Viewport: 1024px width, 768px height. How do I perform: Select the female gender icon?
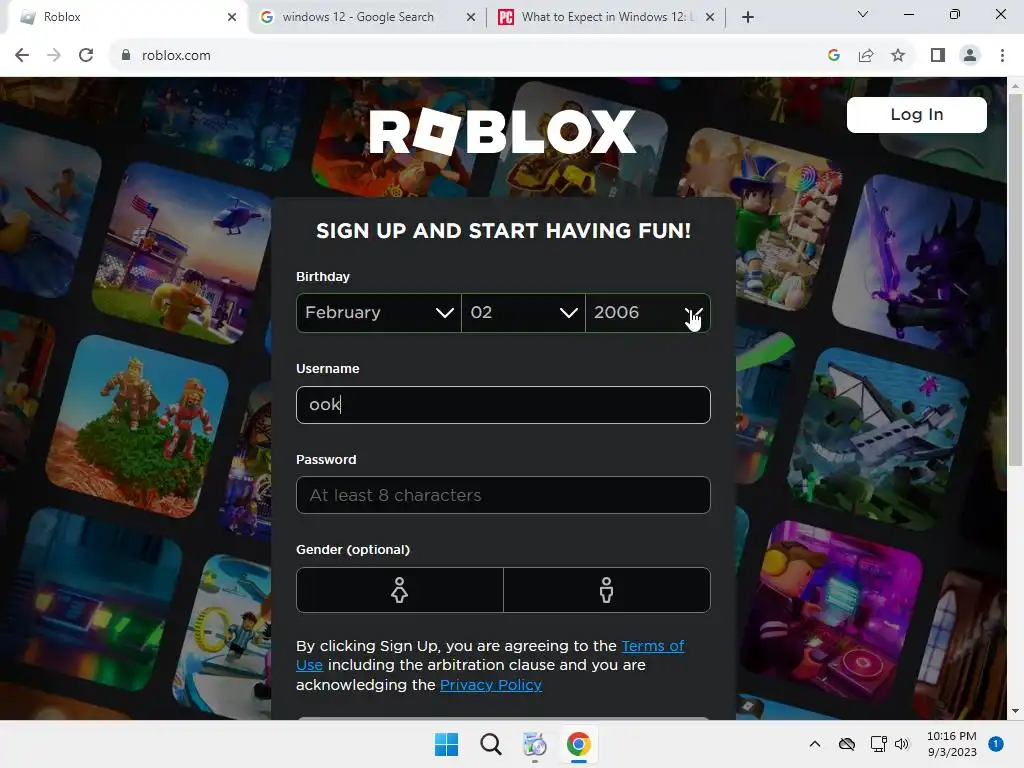[x=400, y=590]
